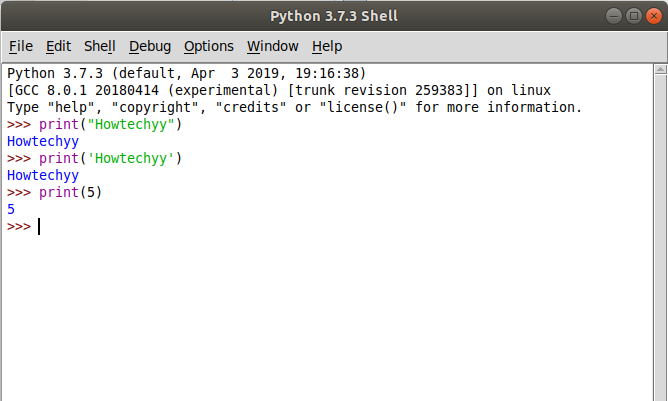Maximize the Python Shell window

pos(634,16)
